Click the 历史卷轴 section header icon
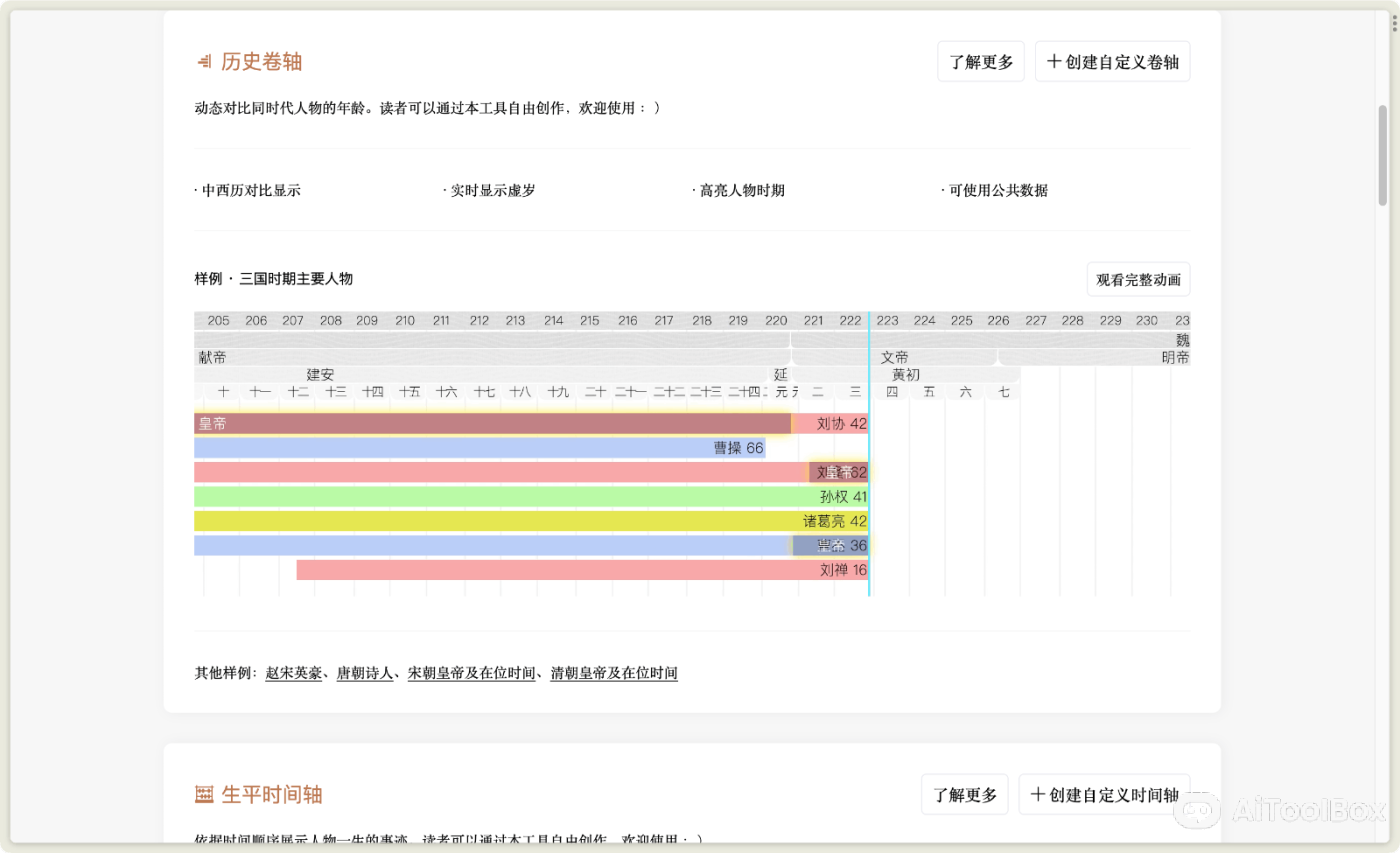Screen dimensions: 1400x853 [203, 61]
